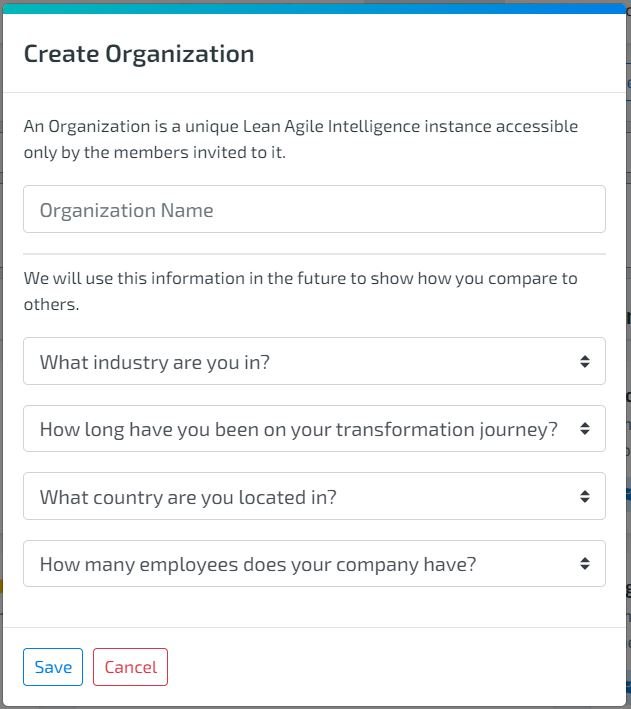This screenshot has height=709, width=631.
Task: Click the 'Create Organization' dialog heading
Action: [x=139, y=54]
